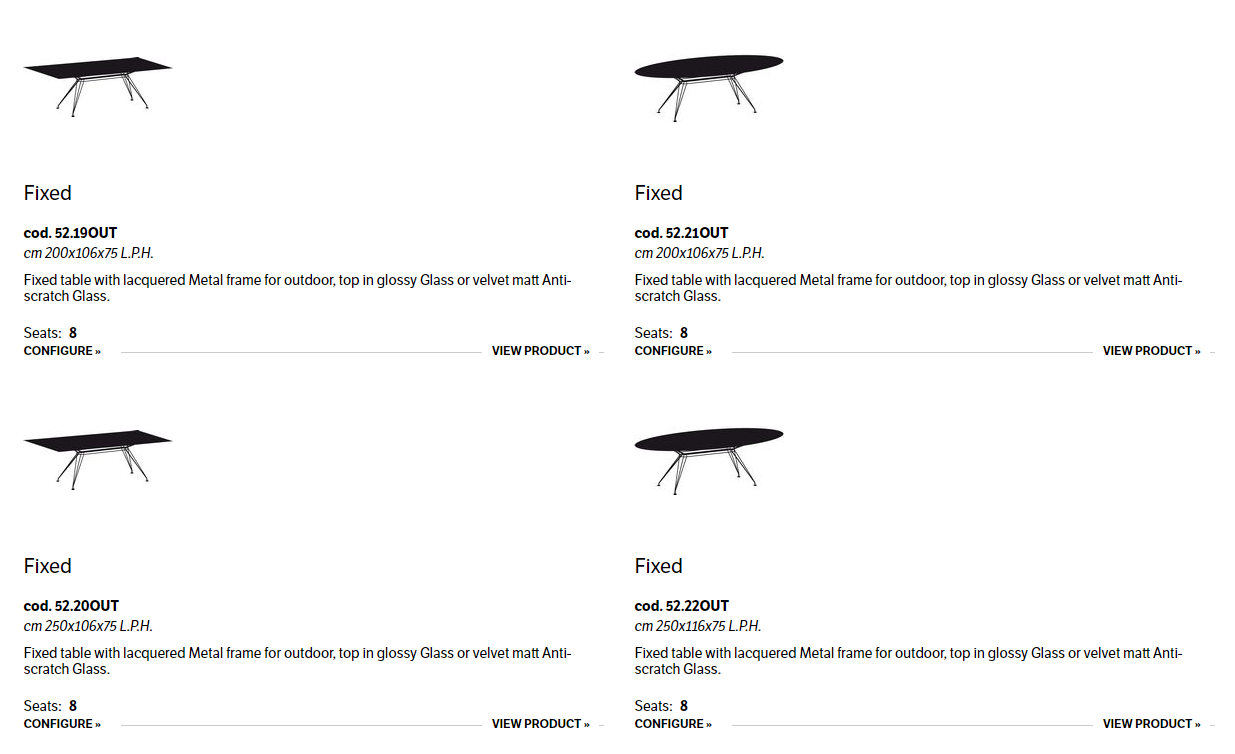
Task: Click the product code text 52.21OUT
Action: [682, 233]
